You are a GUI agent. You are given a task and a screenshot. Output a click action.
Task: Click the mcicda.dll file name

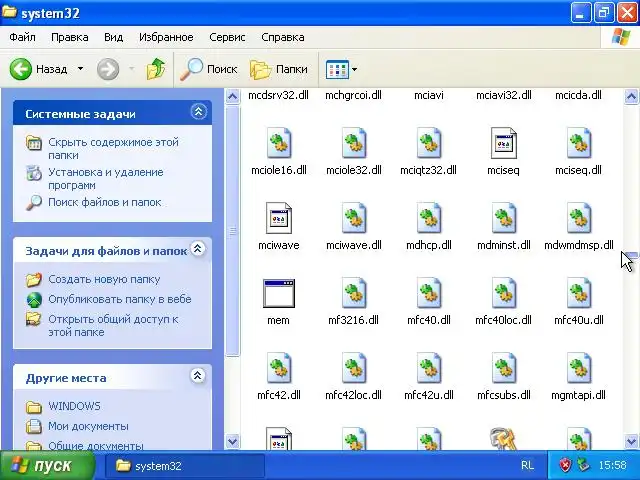[578, 95]
